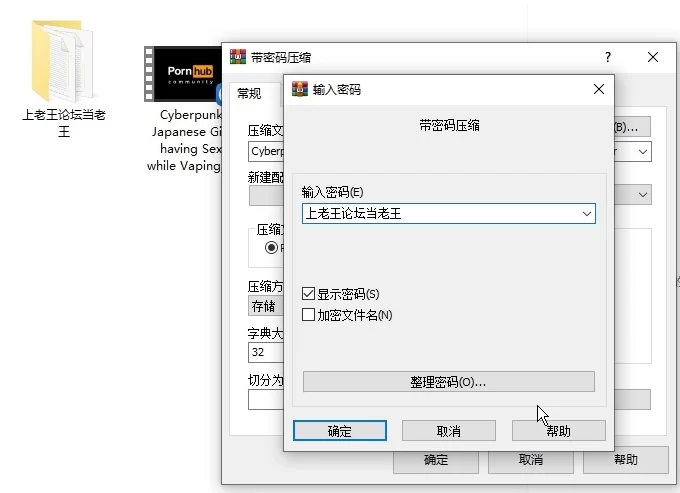680x493 pixels.
Task: Click 取消 in the 输入密码 dialog
Action: pyautogui.click(x=449, y=431)
